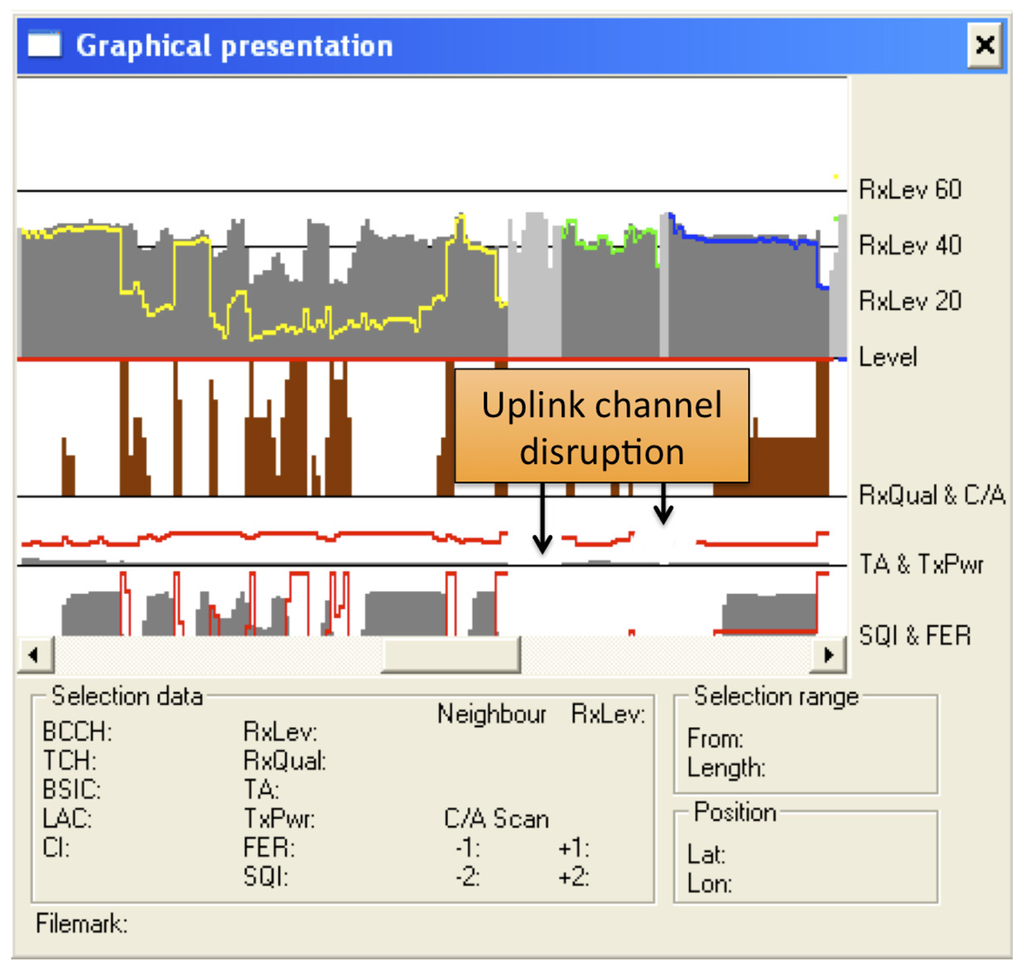The height and width of the screenshot is (970, 1024).
Task: Click the horizontal scrollbar thumb
Action: 450,655
